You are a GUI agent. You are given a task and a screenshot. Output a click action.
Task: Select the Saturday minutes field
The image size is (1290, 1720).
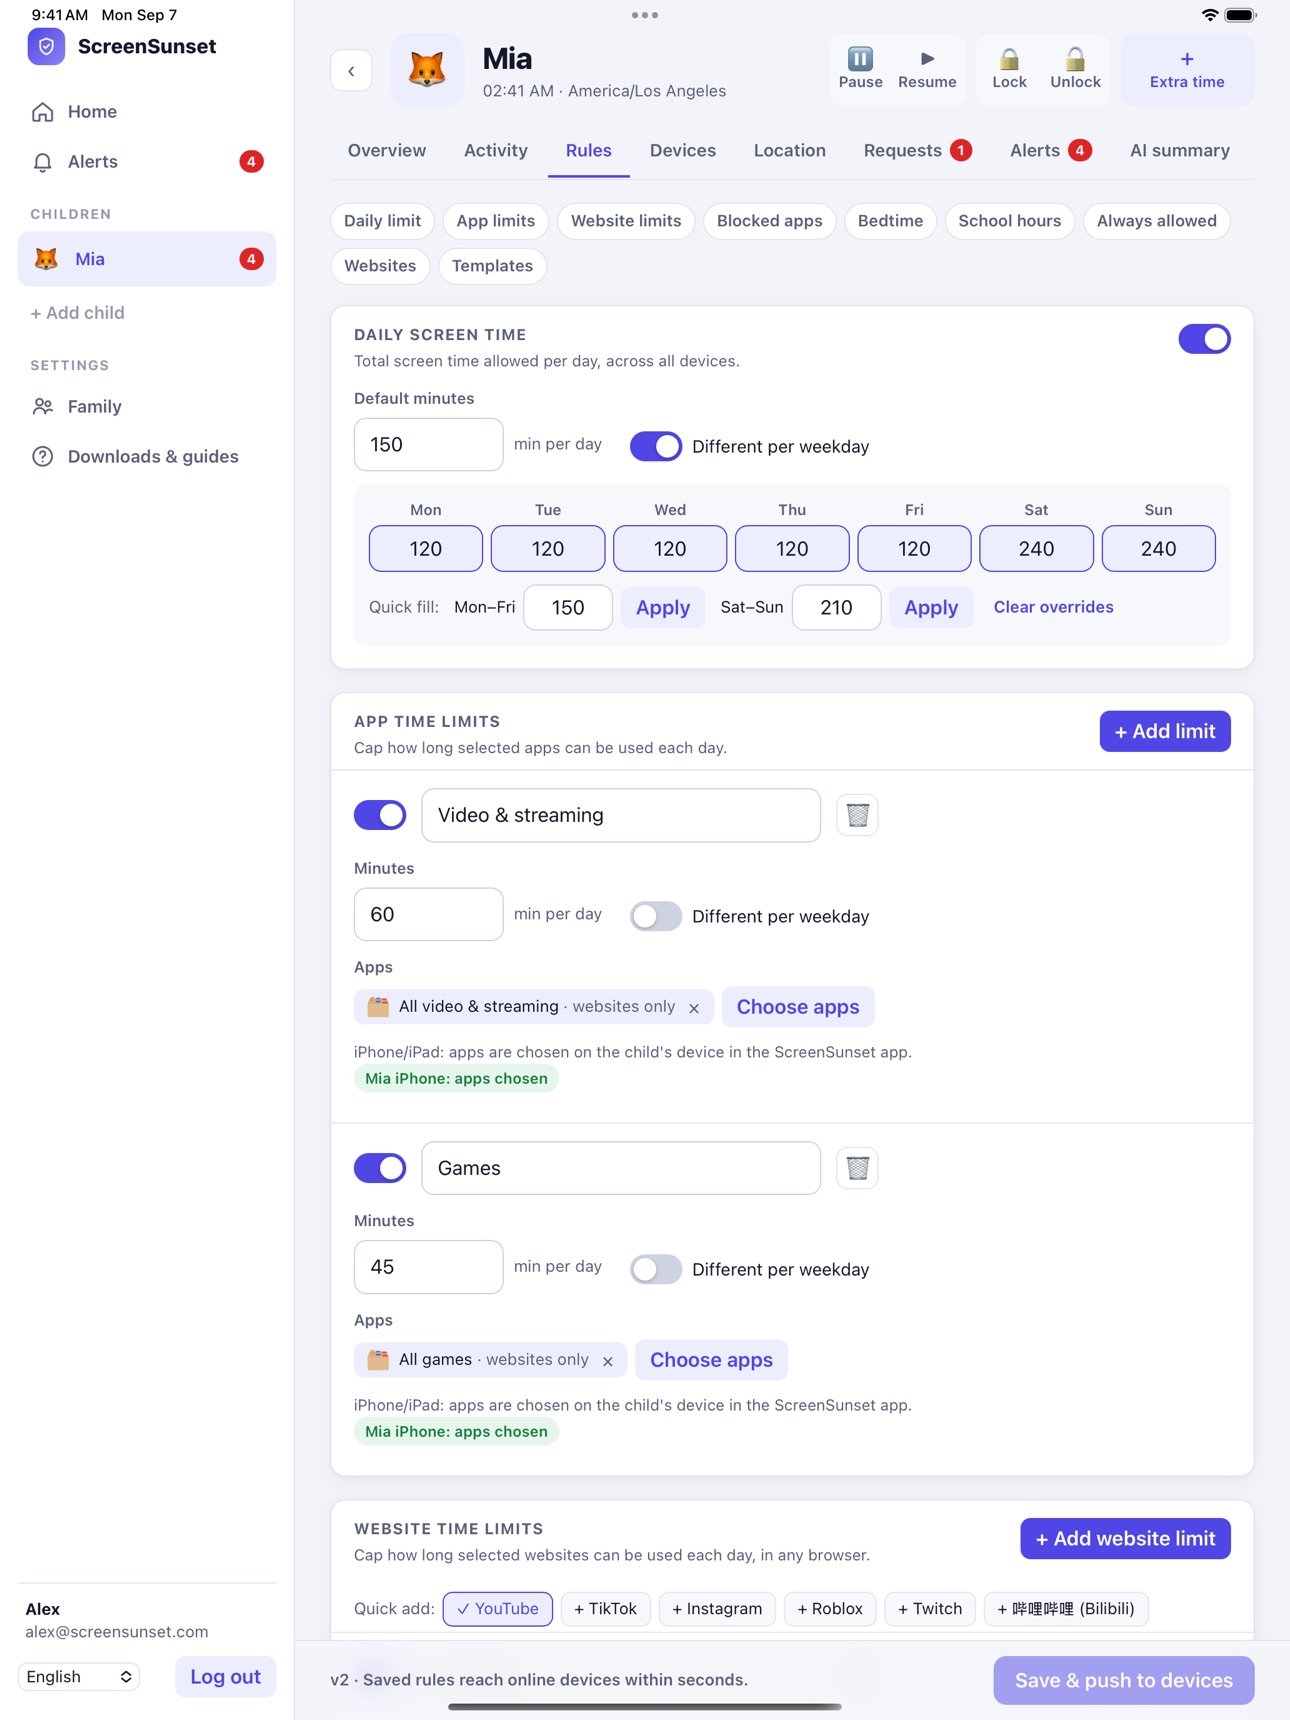click(x=1036, y=549)
